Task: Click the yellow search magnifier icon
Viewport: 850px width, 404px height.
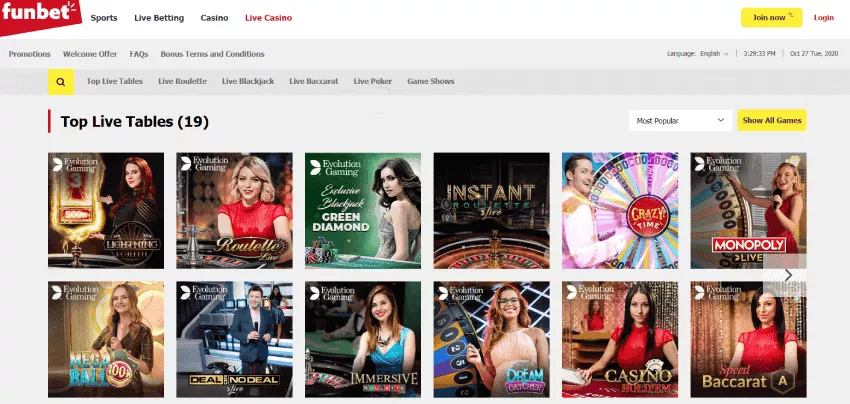Action: pos(61,81)
